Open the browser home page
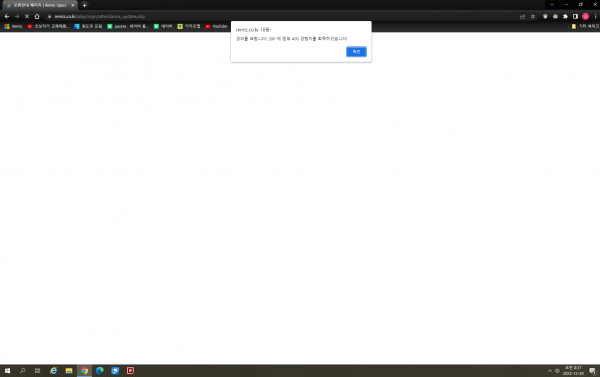This screenshot has width=600, height=377. [37, 16]
